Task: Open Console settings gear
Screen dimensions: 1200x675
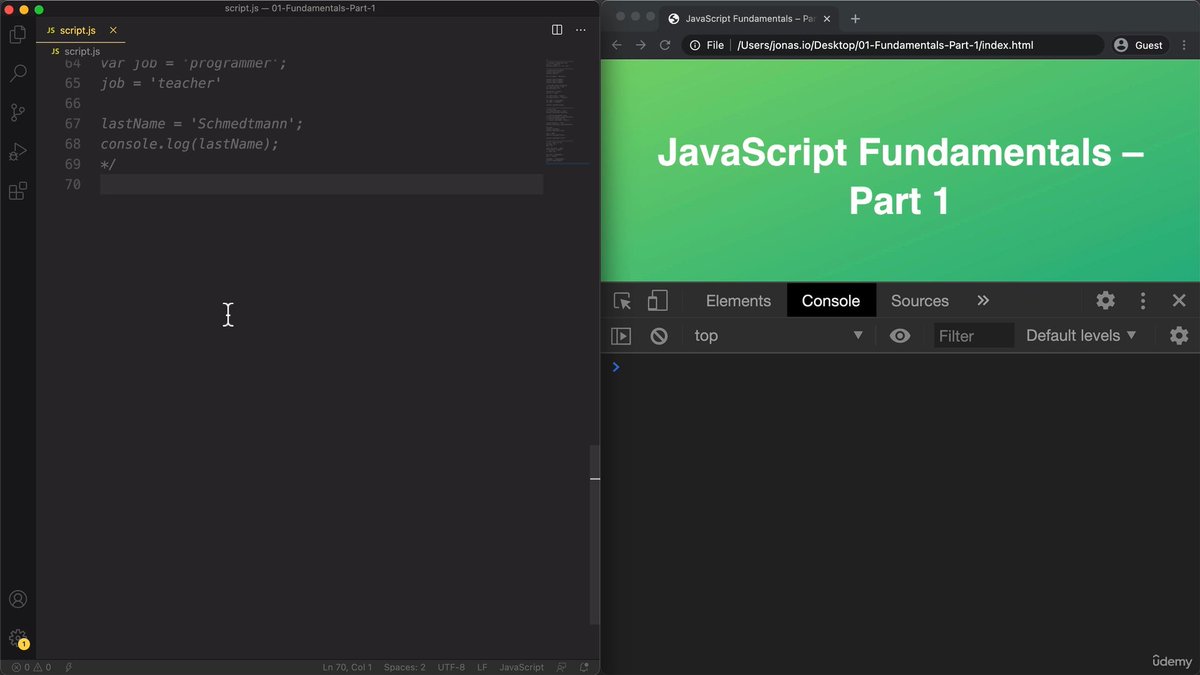Action: point(1179,336)
